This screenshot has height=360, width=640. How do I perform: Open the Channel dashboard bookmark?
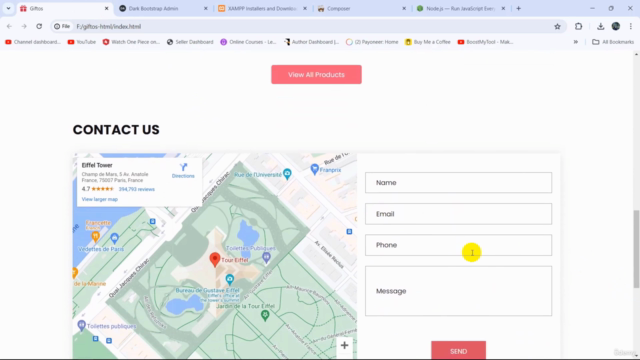pyautogui.click(x=33, y=42)
